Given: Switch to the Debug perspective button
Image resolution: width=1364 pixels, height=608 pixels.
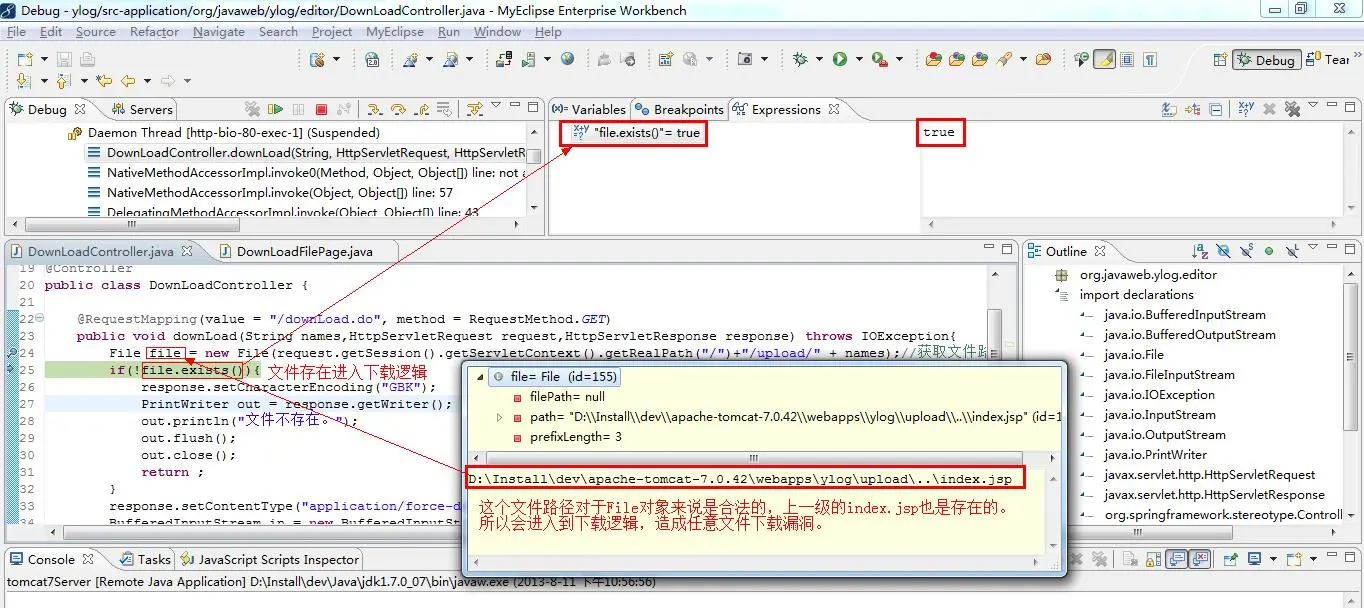Looking at the screenshot, I should click(1267, 60).
